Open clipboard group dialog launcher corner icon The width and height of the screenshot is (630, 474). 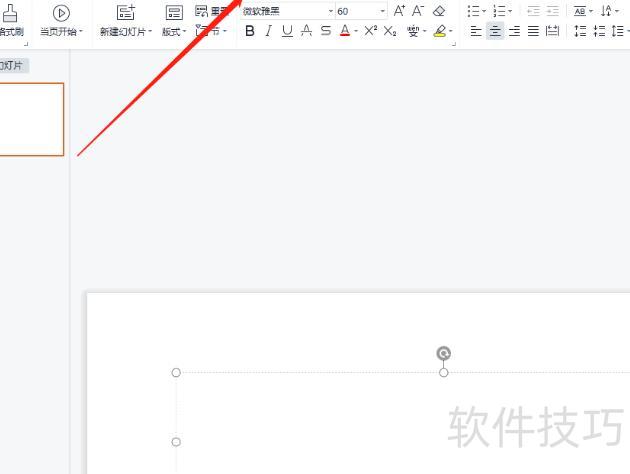coord(26,44)
